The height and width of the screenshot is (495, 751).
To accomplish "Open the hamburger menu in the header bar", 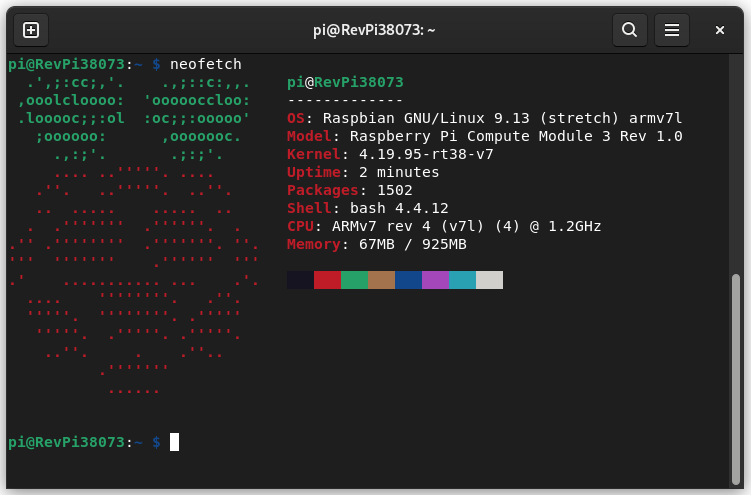I will tap(672, 30).
